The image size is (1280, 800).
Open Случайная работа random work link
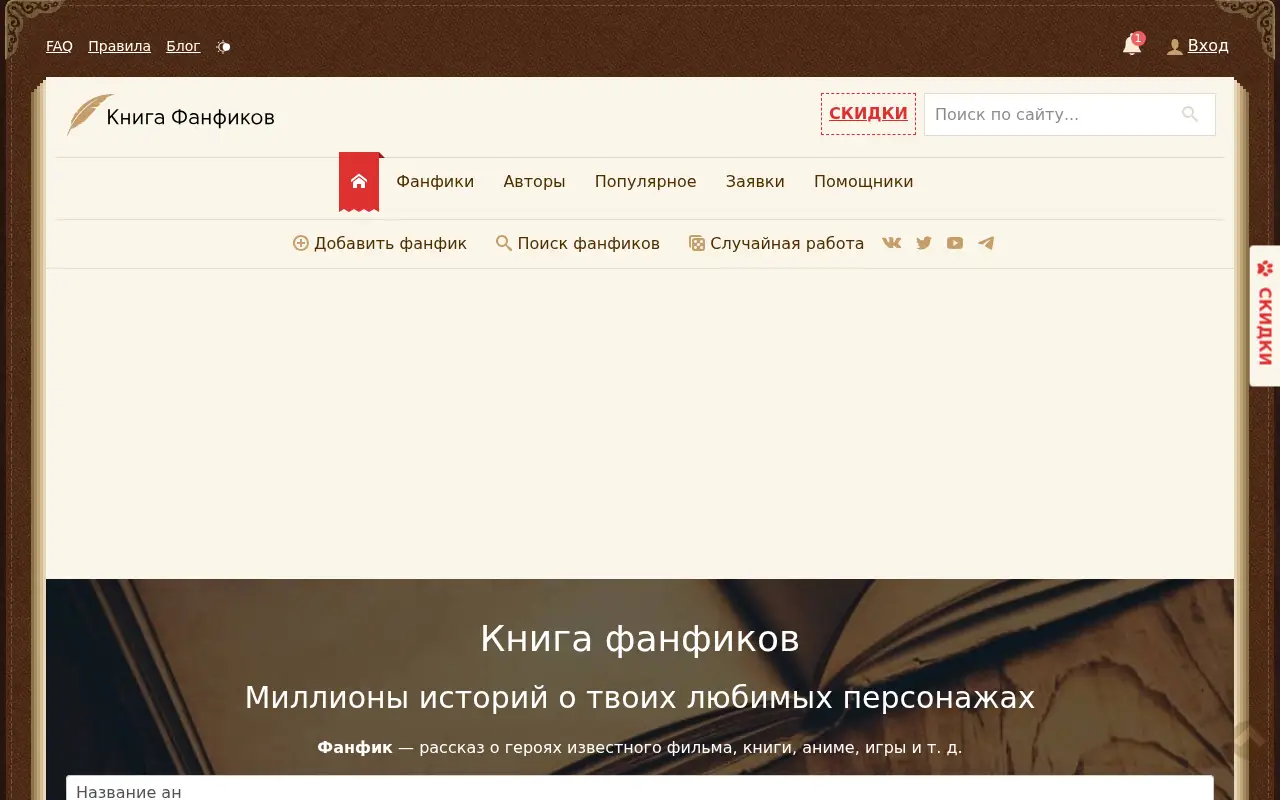point(776,243)
